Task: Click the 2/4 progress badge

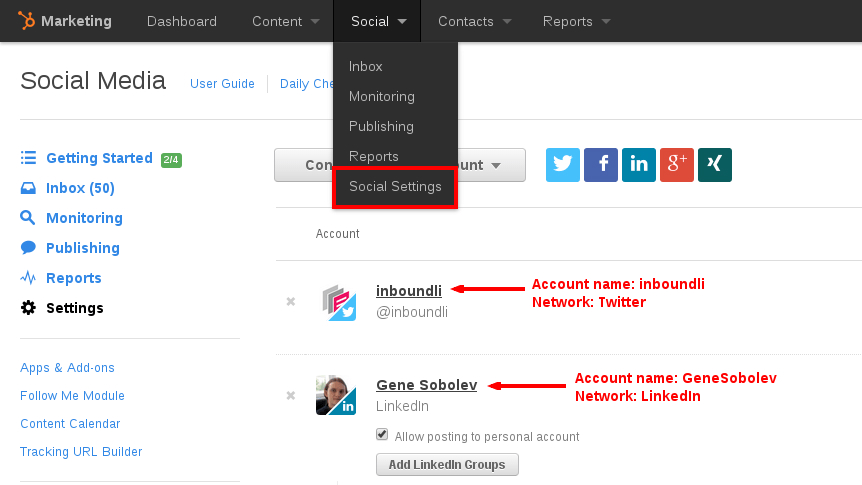Action: pos(171,159)
